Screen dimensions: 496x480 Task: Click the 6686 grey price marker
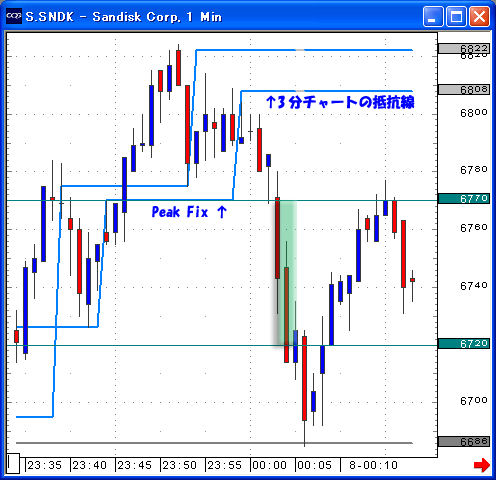464,441
